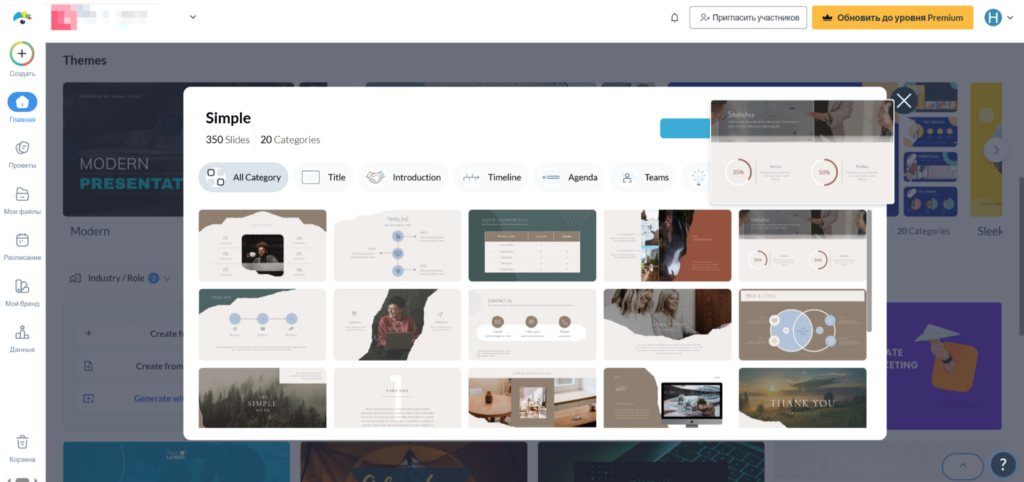The width and height of the screenshot is (1024, 482).
Task: Expand the workspace name dropdown chevron
Action: tap(193, 18)
